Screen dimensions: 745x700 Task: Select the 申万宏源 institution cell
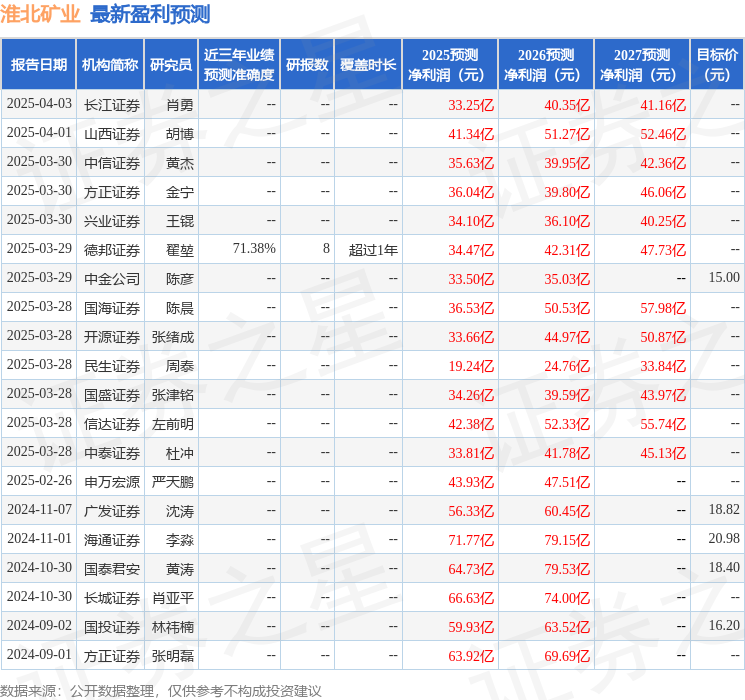point(112,482)
